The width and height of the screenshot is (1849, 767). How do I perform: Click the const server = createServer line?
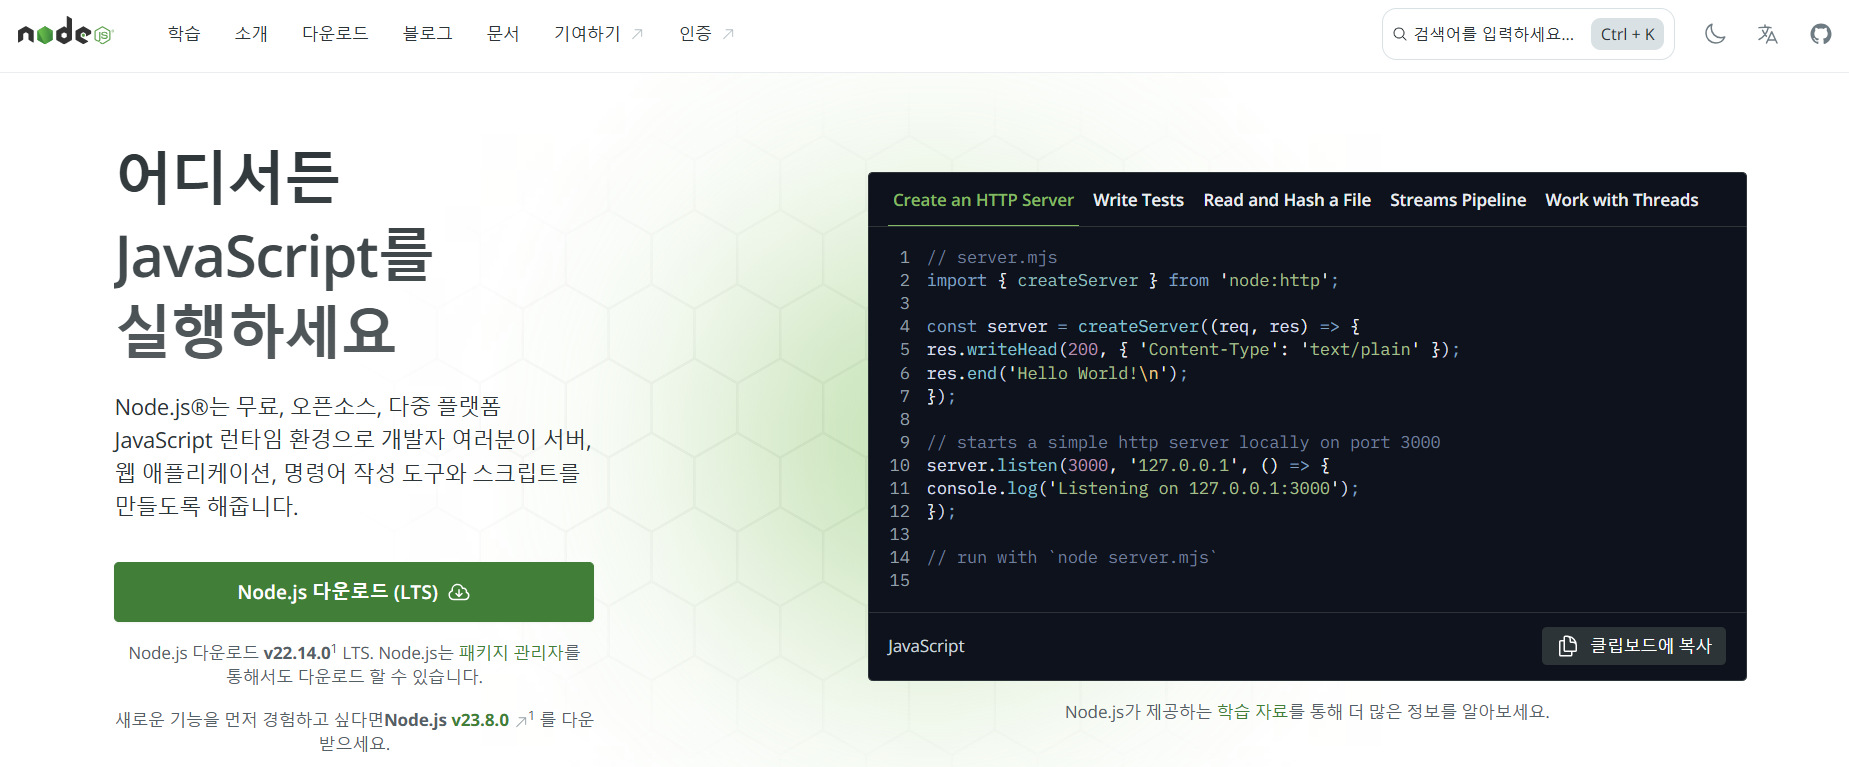[1143, 327]
